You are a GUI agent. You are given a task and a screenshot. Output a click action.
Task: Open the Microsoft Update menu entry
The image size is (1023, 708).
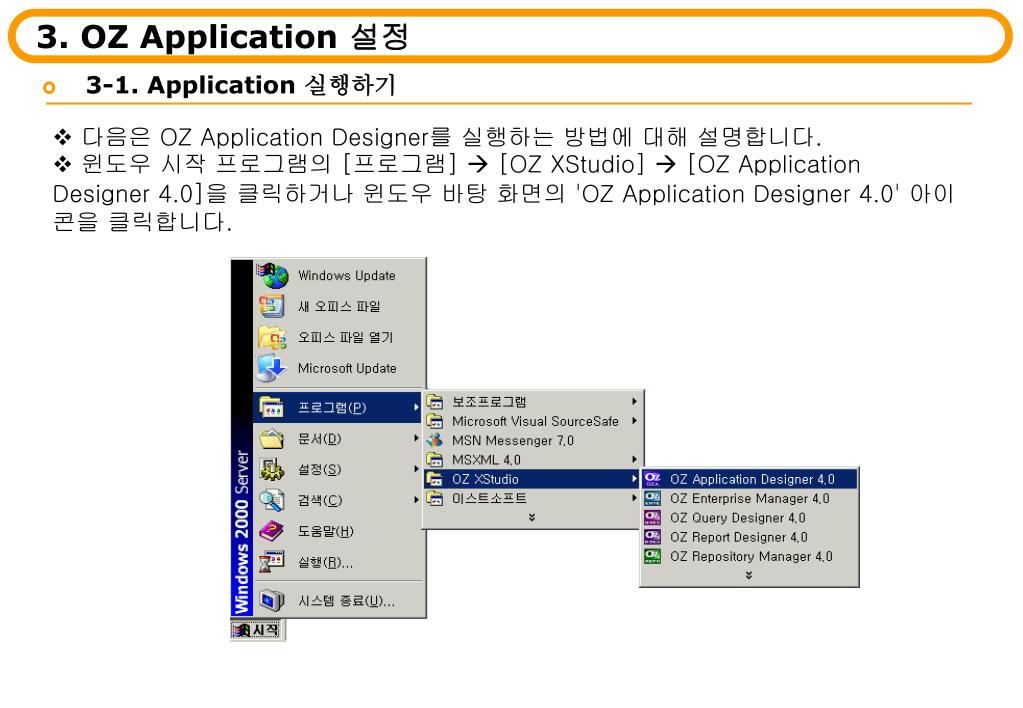tap(339, 368)
